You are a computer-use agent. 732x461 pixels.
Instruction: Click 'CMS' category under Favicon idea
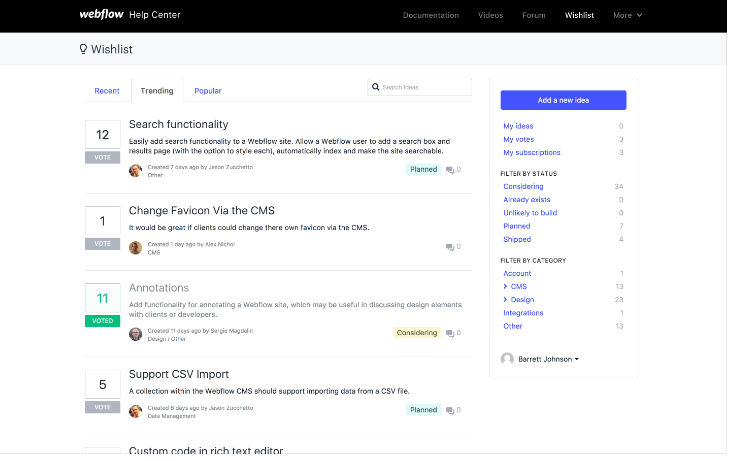(x=154, y=253)
